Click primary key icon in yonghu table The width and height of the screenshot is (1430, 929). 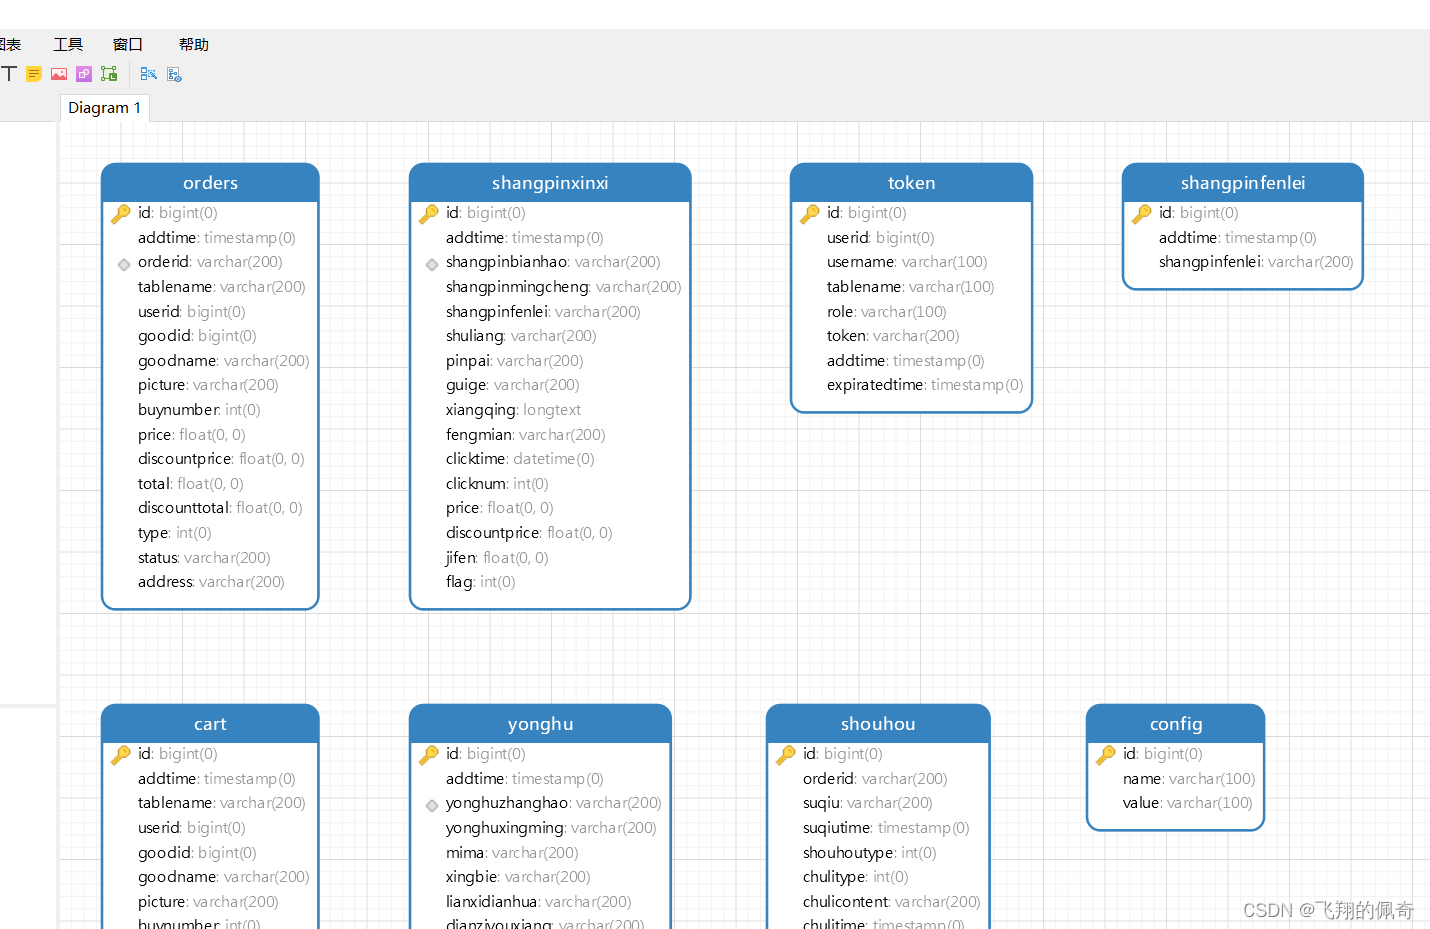[x=429, y=754]
